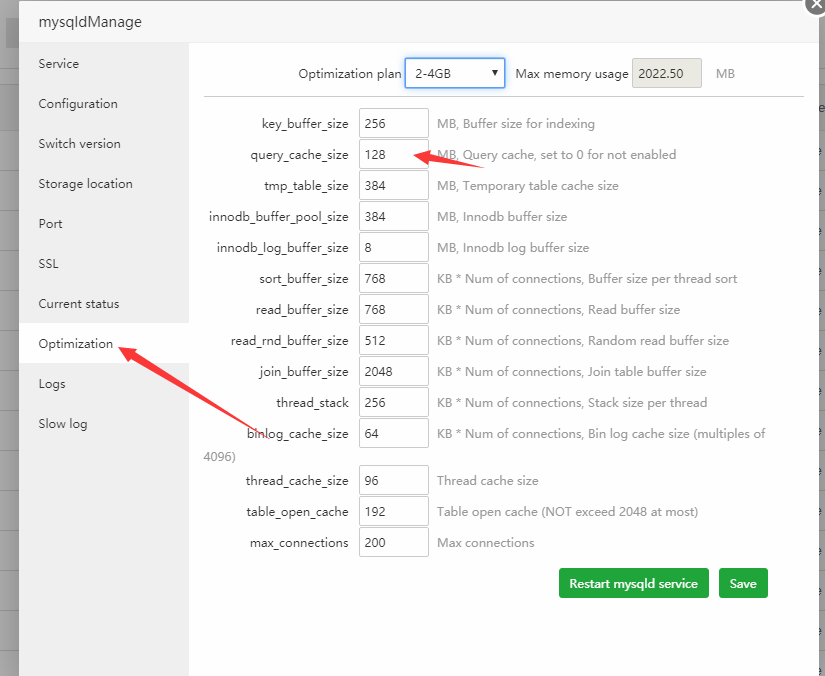Focus the table_open_cache input box
Image resolution: width=825 pixels, height=676 pixels.
[393, 512]
